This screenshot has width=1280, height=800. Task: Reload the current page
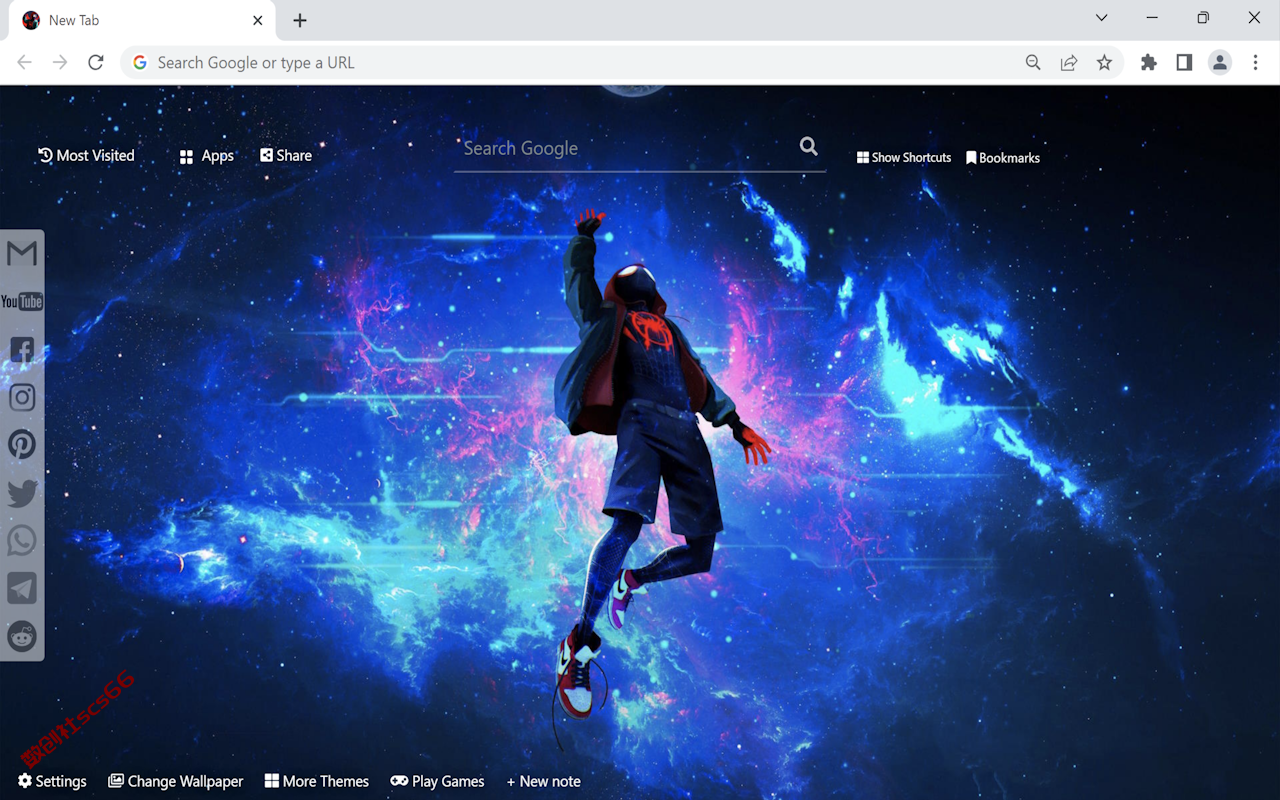(x=96, y=63)
